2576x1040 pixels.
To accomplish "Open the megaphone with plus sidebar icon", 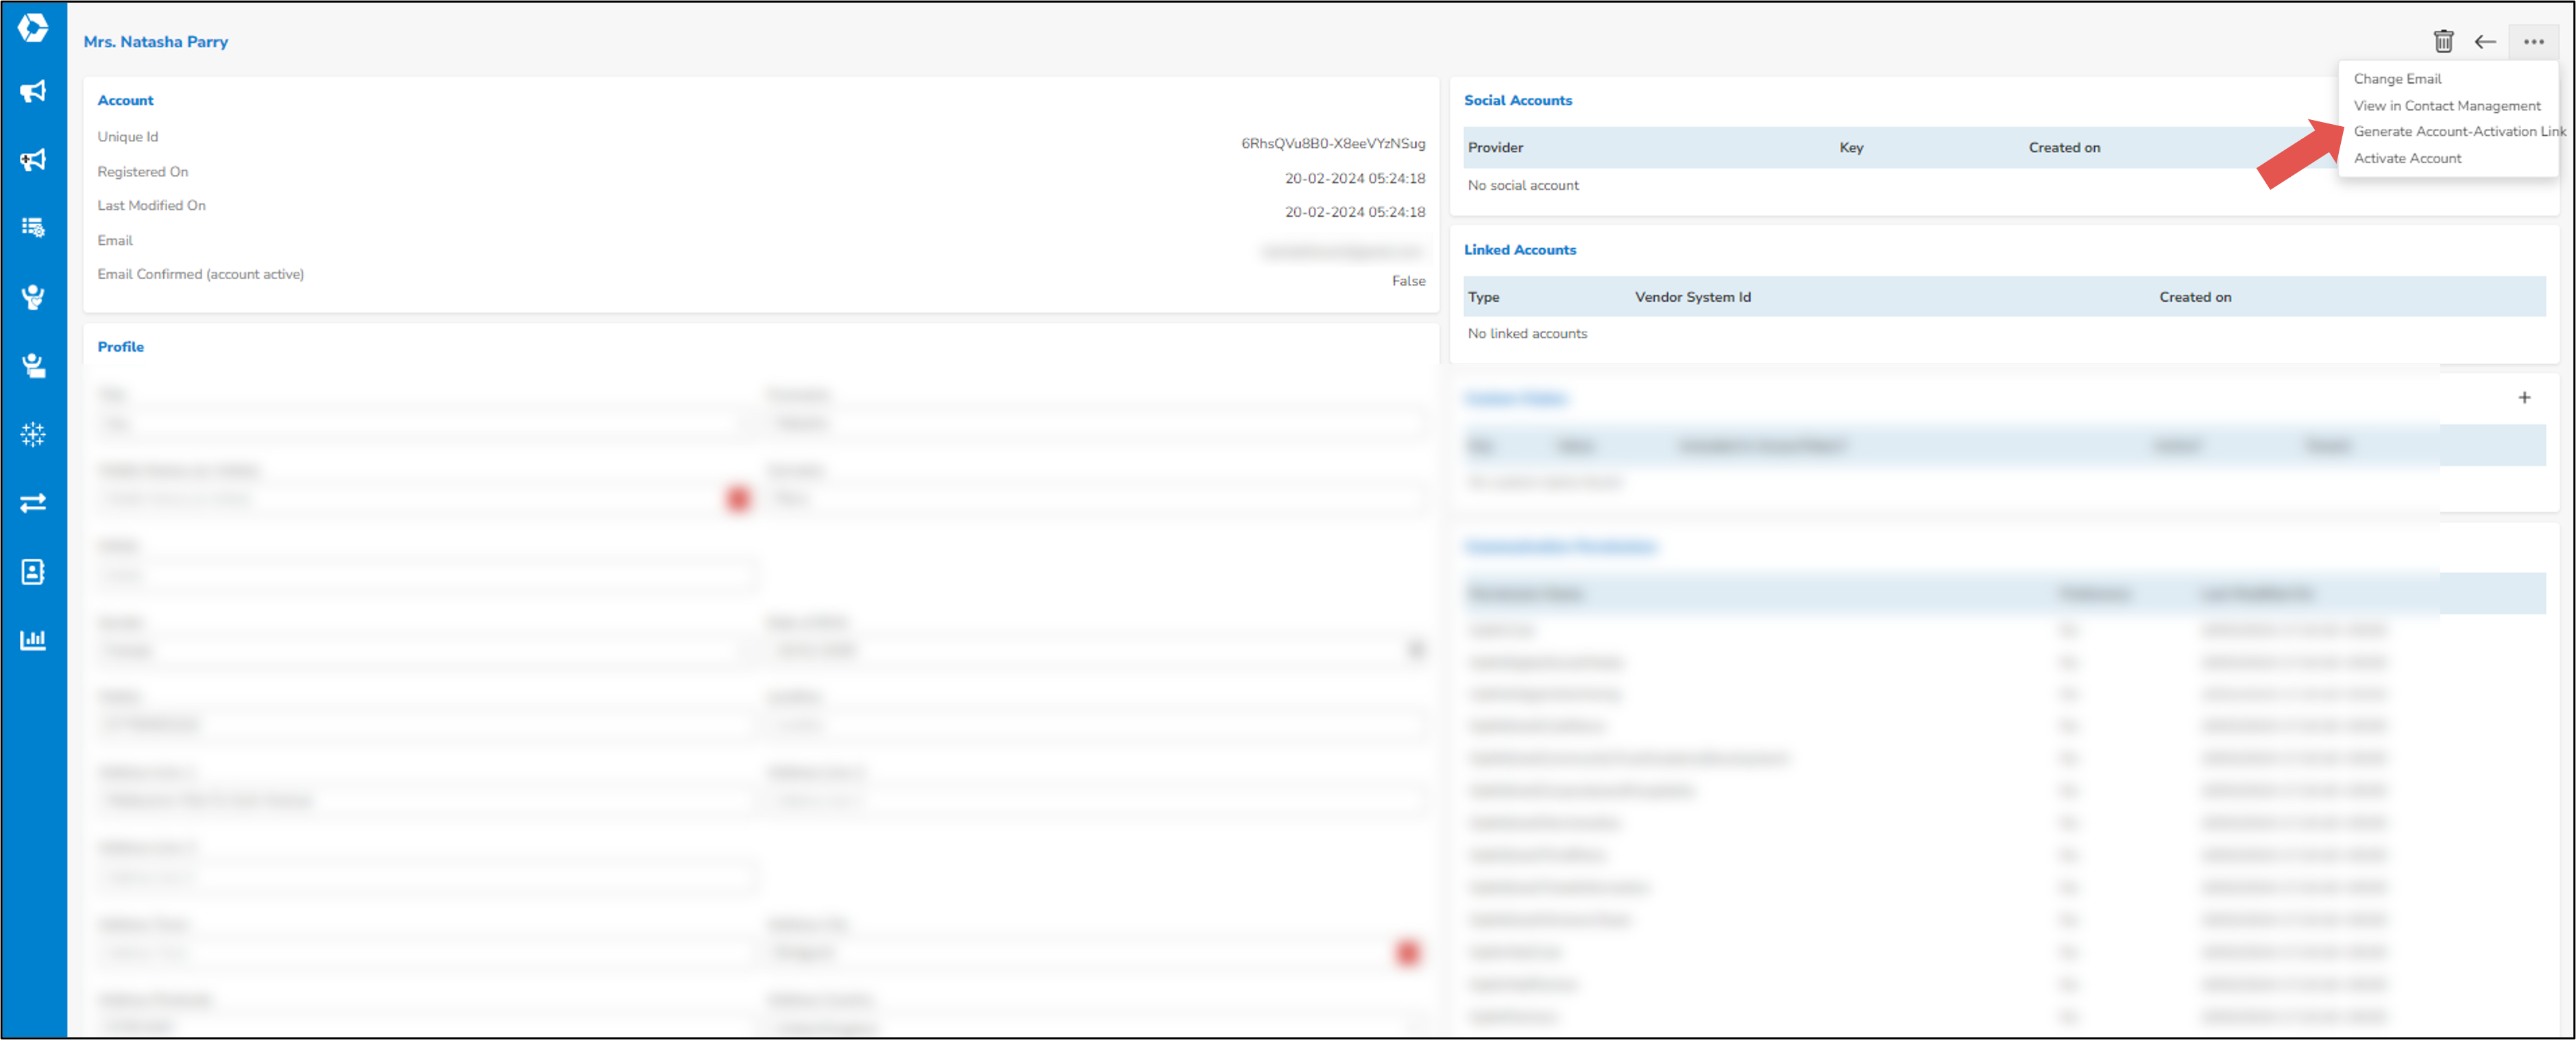I will click(x=33, y=160).
